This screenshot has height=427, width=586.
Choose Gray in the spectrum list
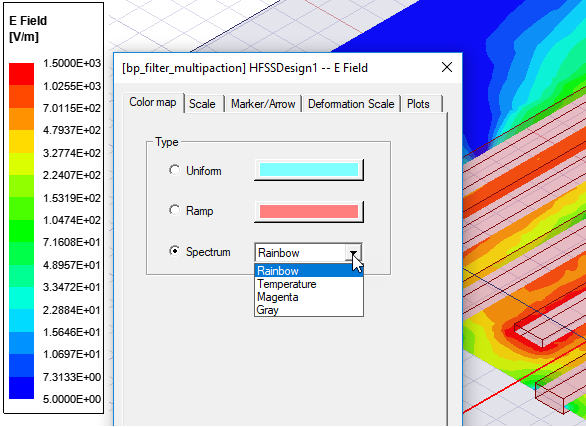pyautogui.click(x=309, y=310)
